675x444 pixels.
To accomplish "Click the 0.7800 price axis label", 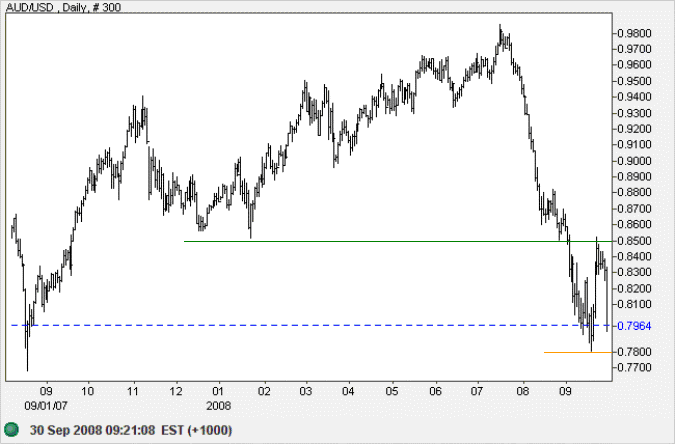I will (634, 352).
